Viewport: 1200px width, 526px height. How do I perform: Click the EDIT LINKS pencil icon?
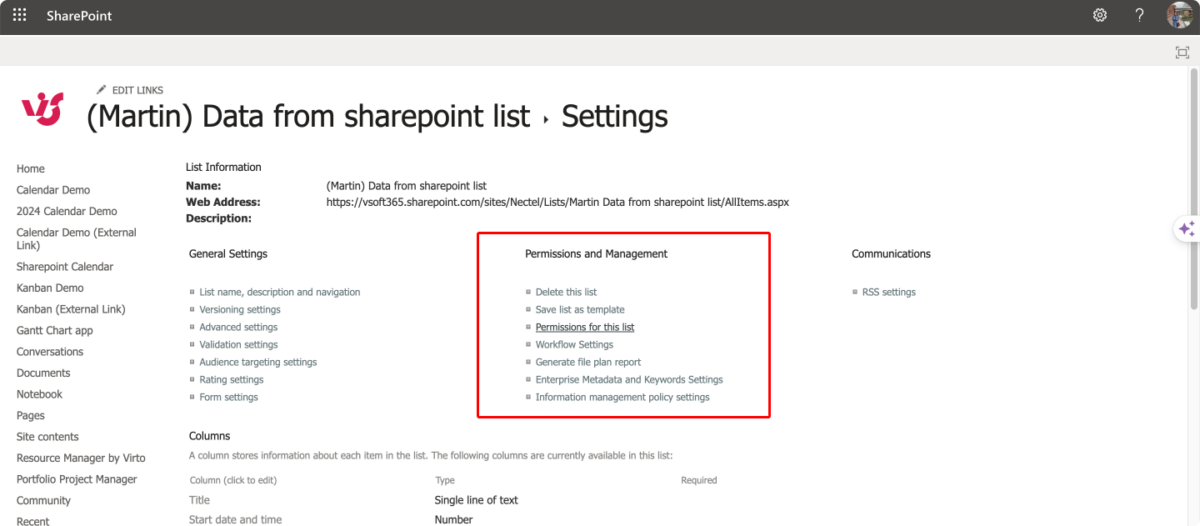click(101, 90)
